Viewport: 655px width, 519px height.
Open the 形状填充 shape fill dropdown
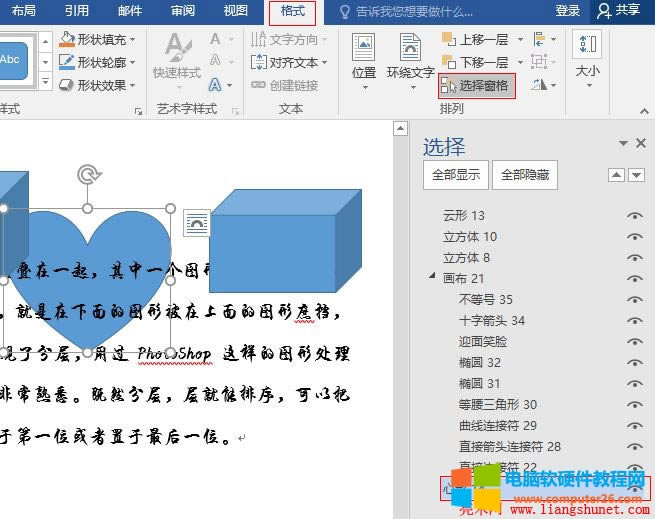(136, 40)
